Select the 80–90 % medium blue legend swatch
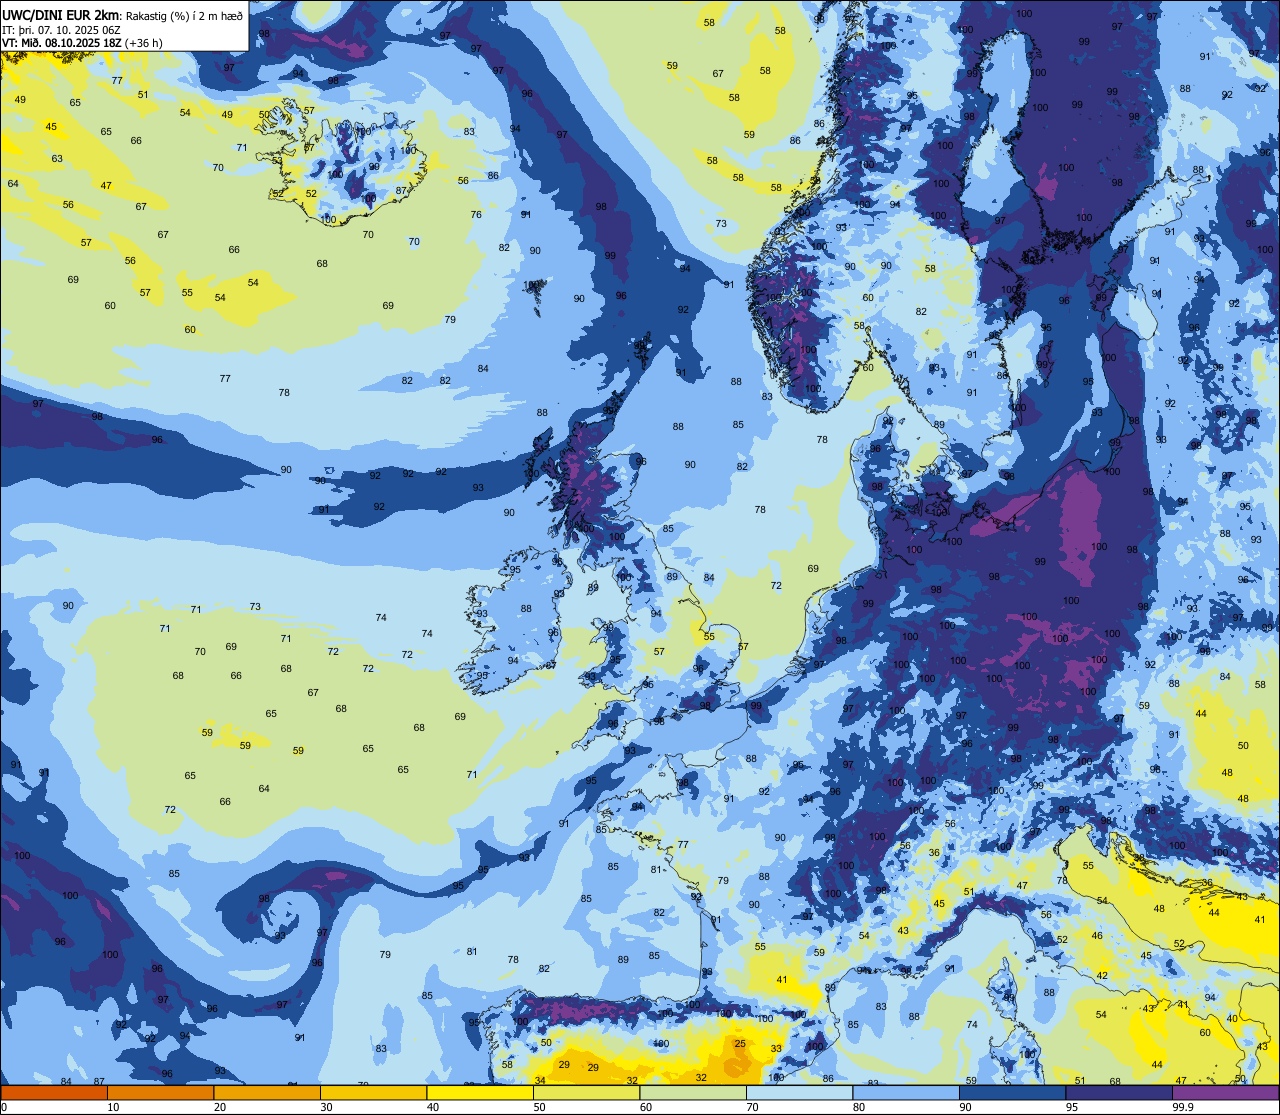Screen dimensions: 1280x1115 [906, 1093]
